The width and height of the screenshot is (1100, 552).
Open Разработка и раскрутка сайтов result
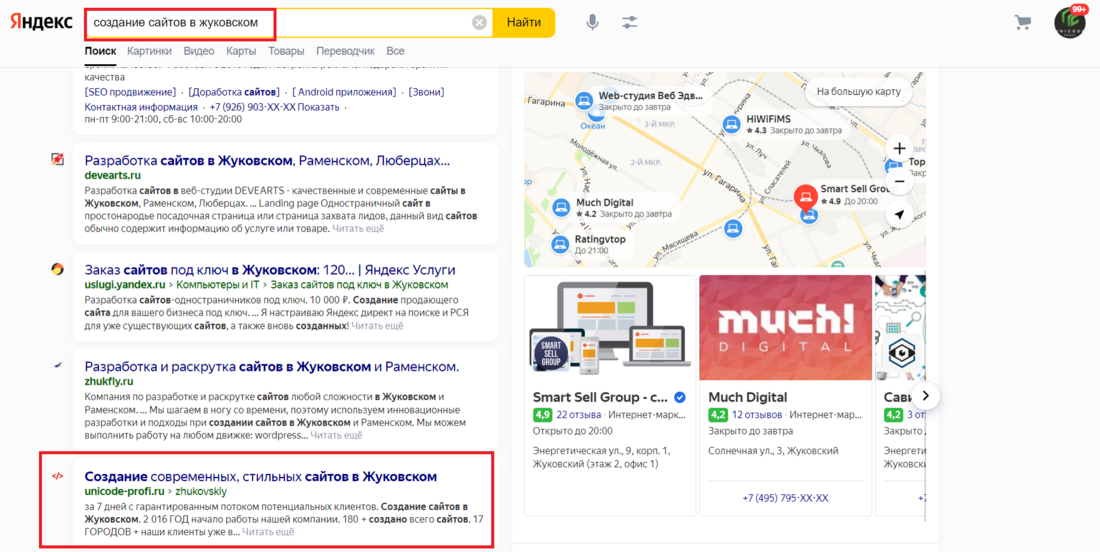271,367
